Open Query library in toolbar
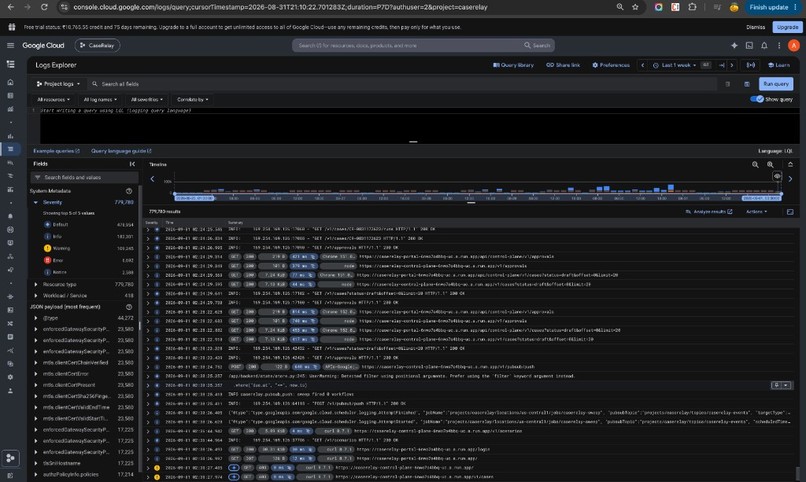The image size is (806, 482). point(513,65)
